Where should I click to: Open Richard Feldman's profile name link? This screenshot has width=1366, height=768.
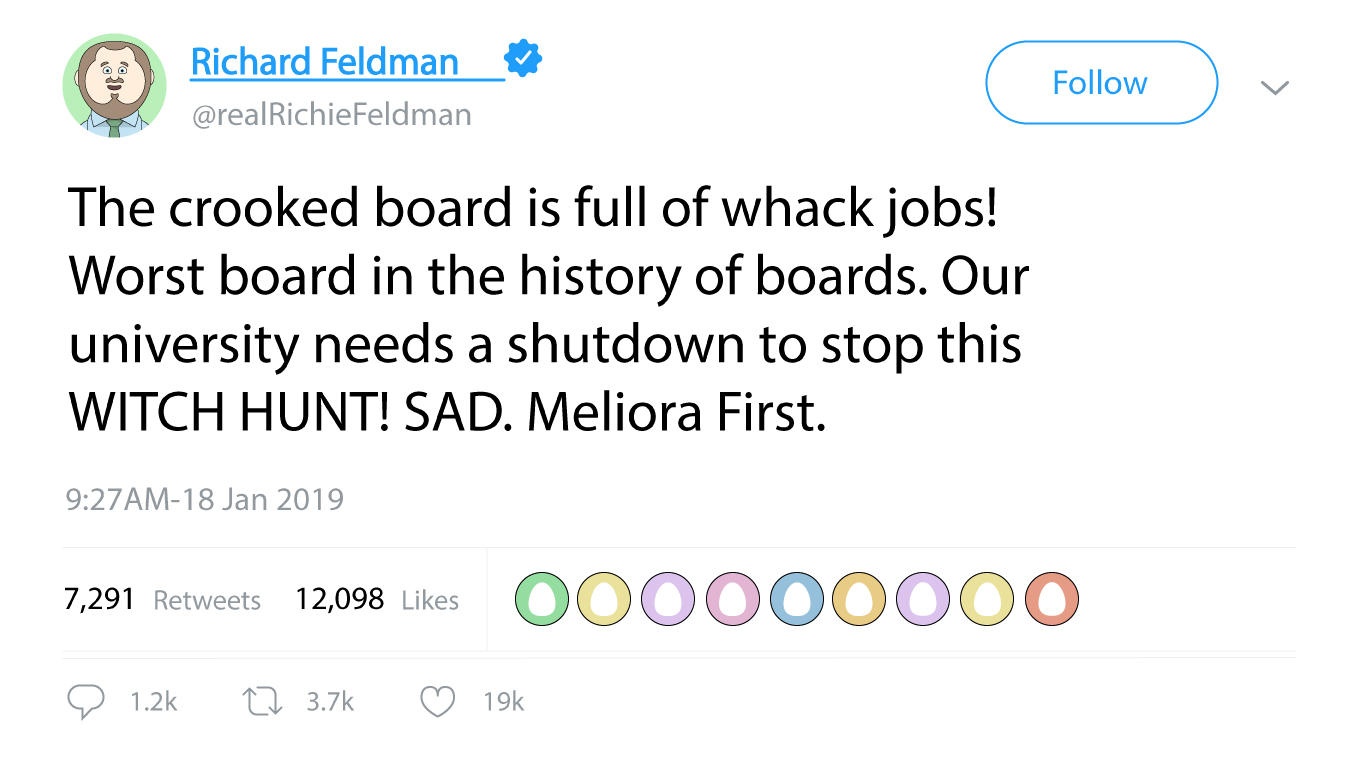[325, 62]
